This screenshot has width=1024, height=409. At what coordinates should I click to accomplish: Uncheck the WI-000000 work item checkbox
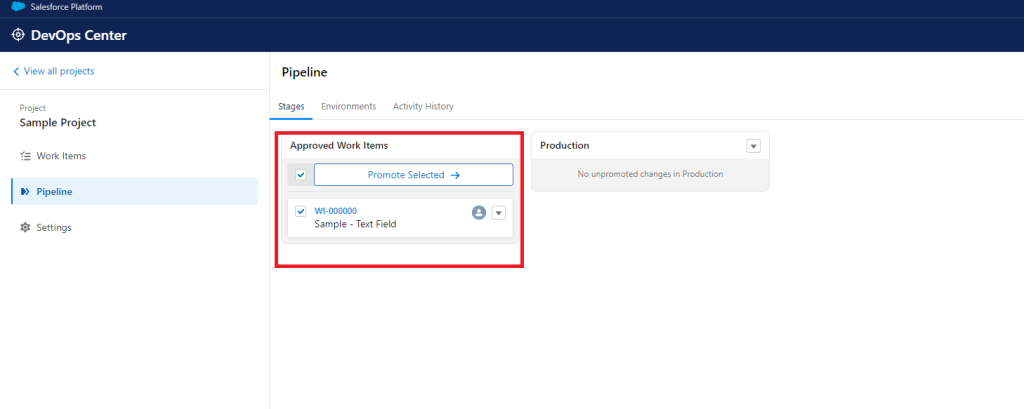click(x=300, y=211)
